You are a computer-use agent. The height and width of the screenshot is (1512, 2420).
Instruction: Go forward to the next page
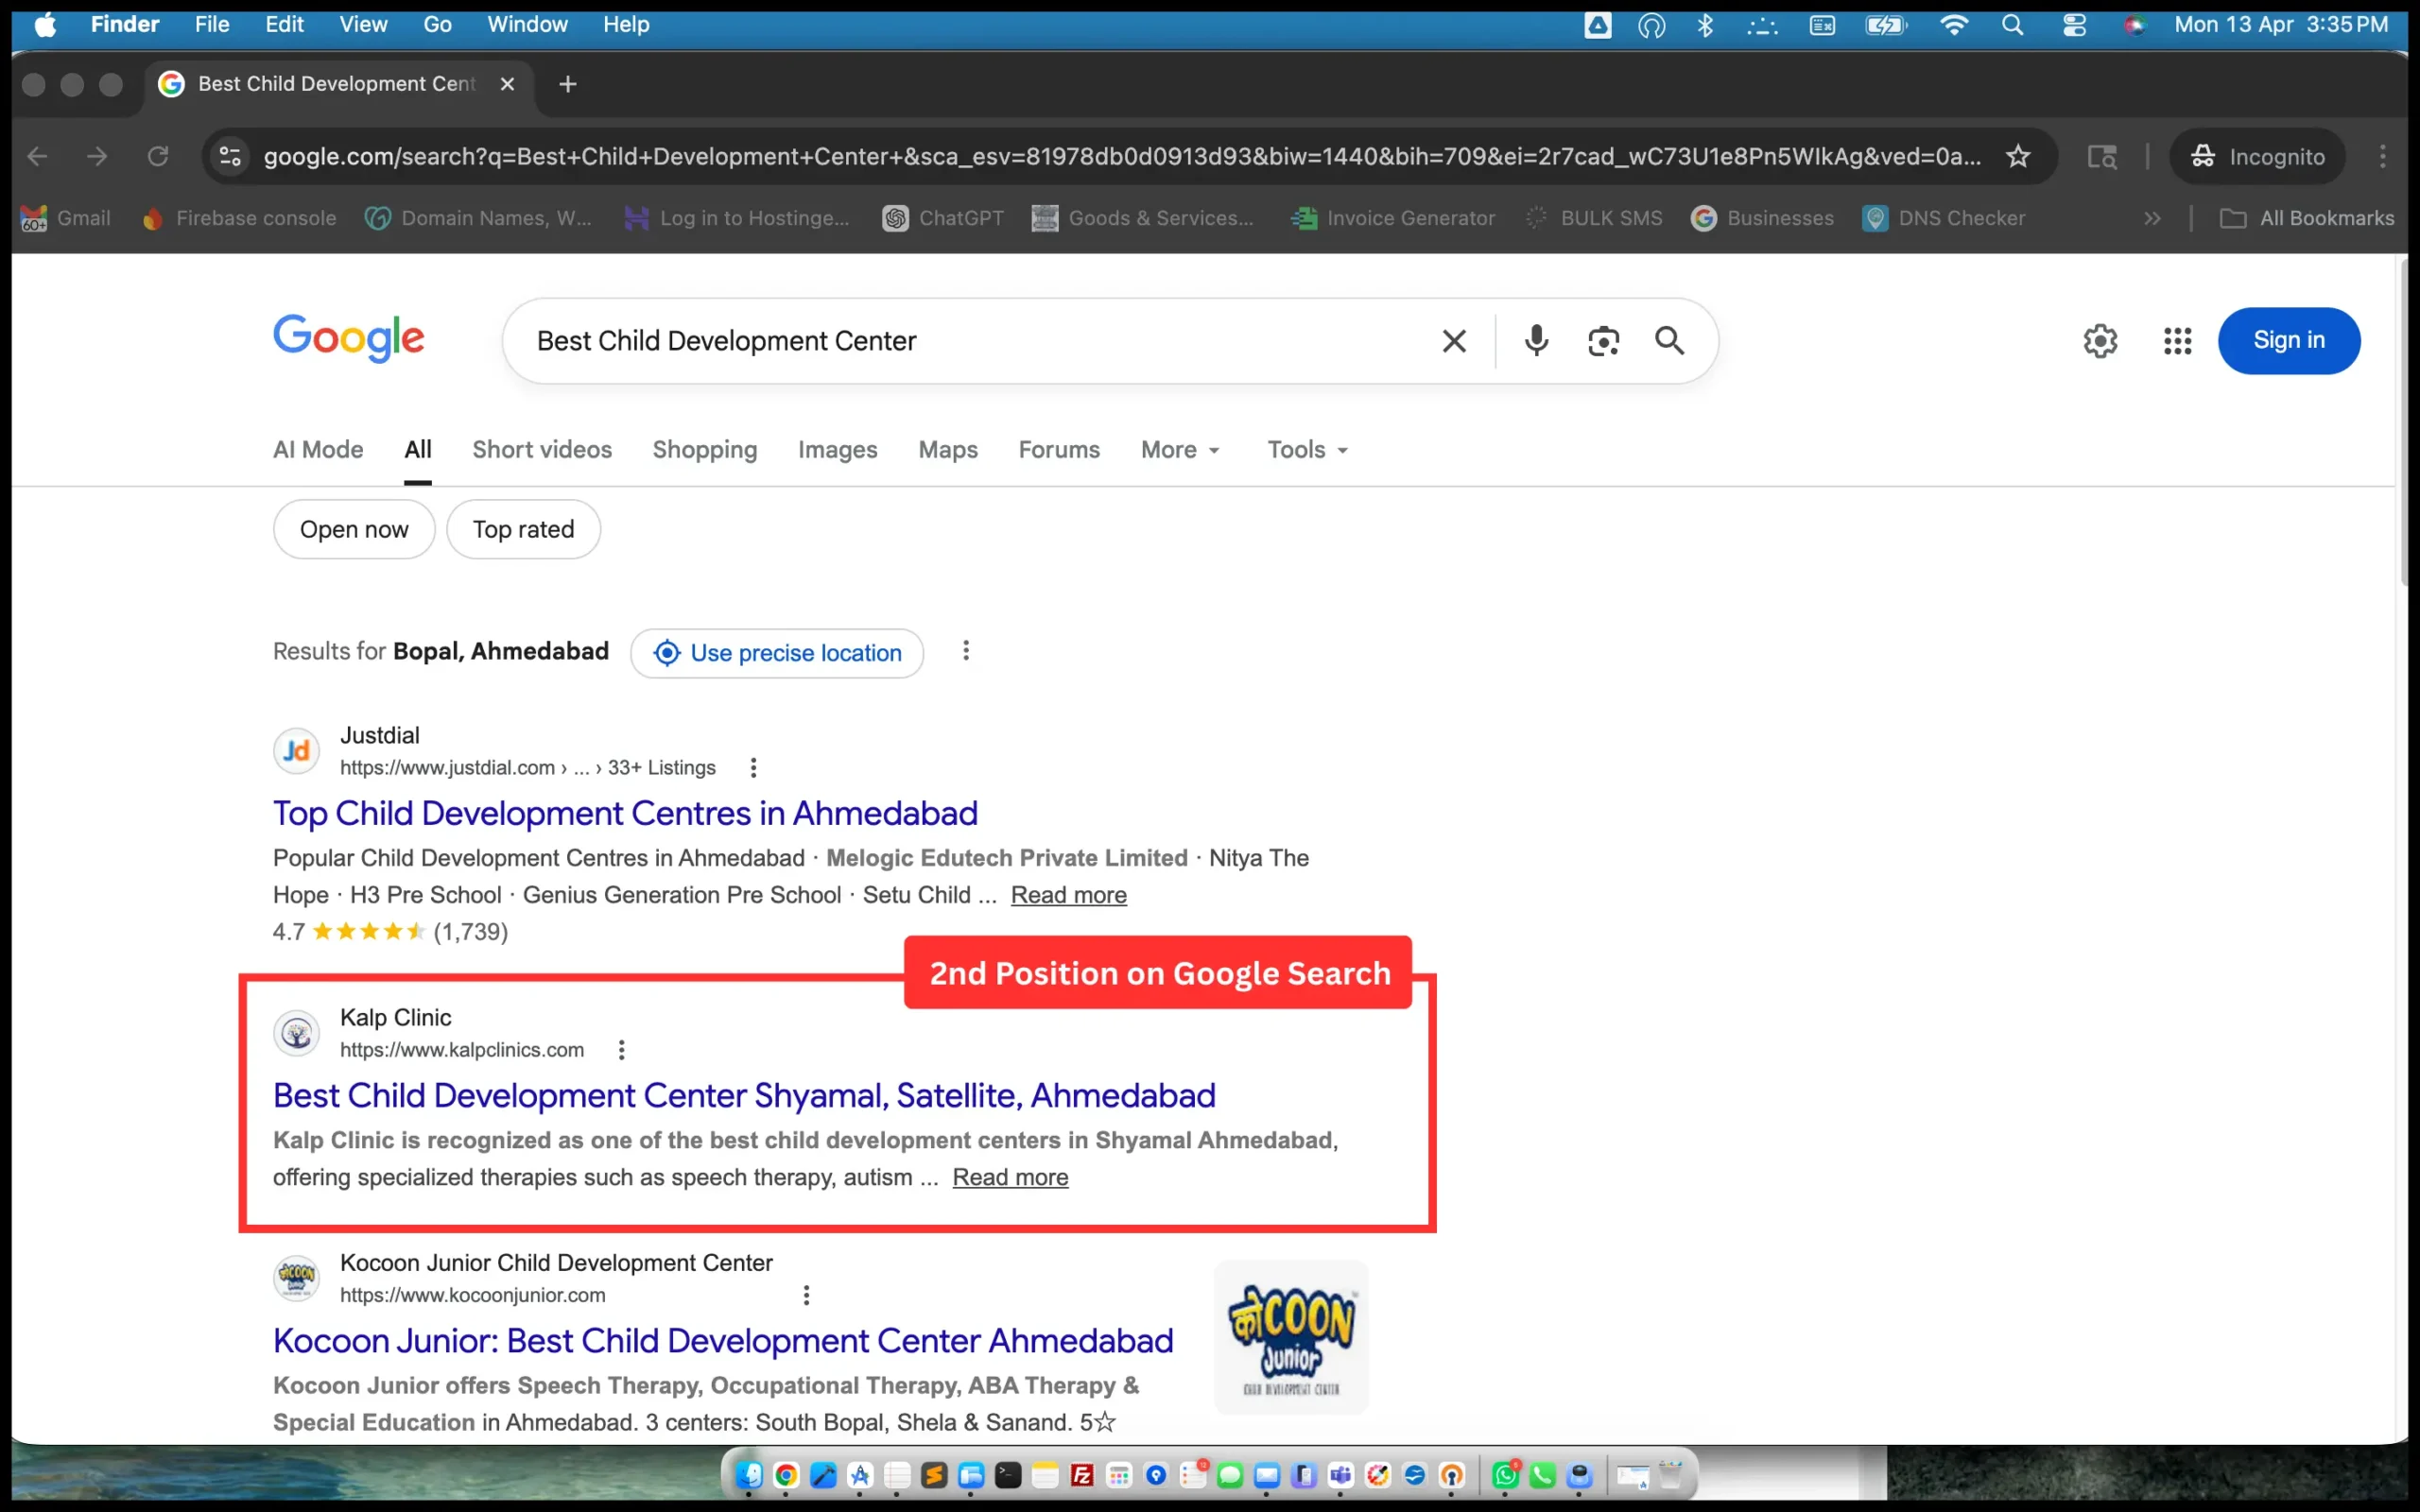pos(97,156)
